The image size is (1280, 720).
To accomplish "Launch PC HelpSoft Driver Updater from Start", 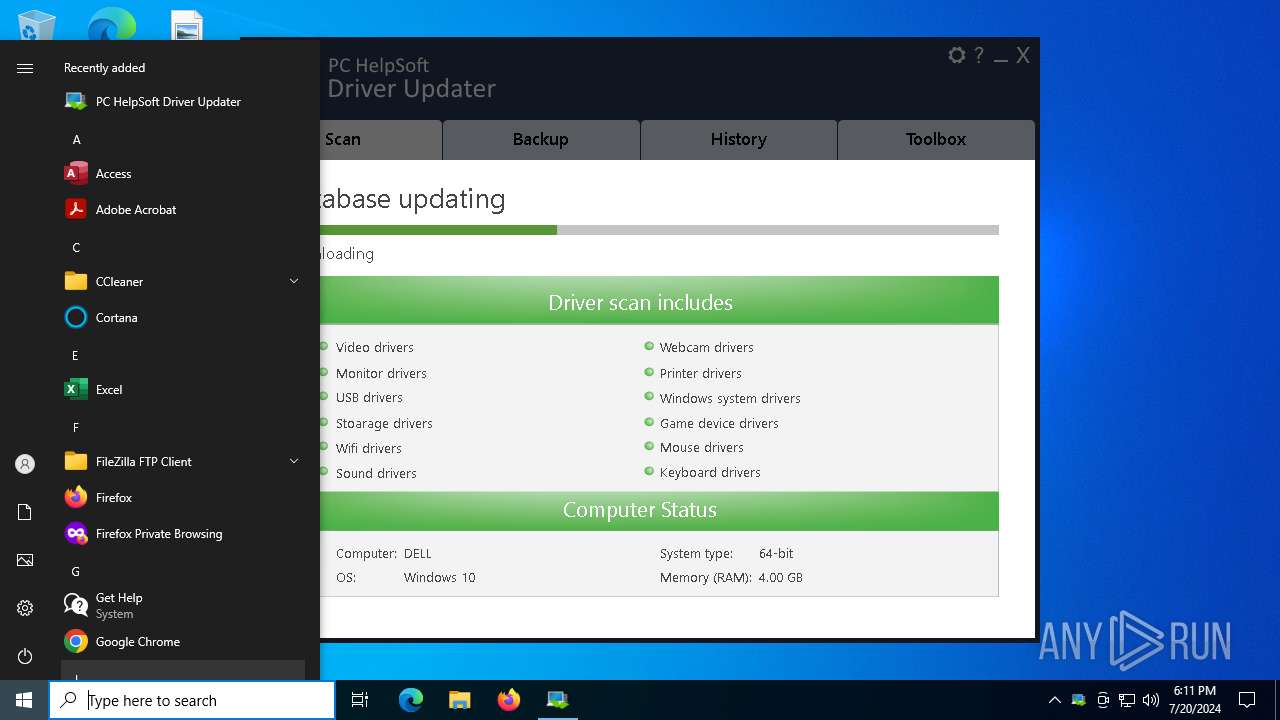I will (182, 102).
